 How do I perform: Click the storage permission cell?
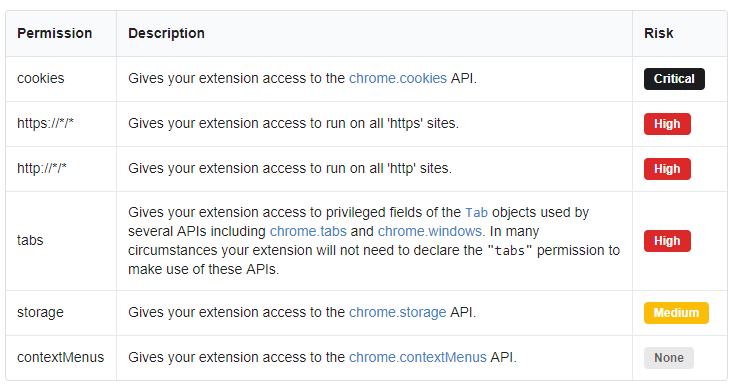coord(61,313)
